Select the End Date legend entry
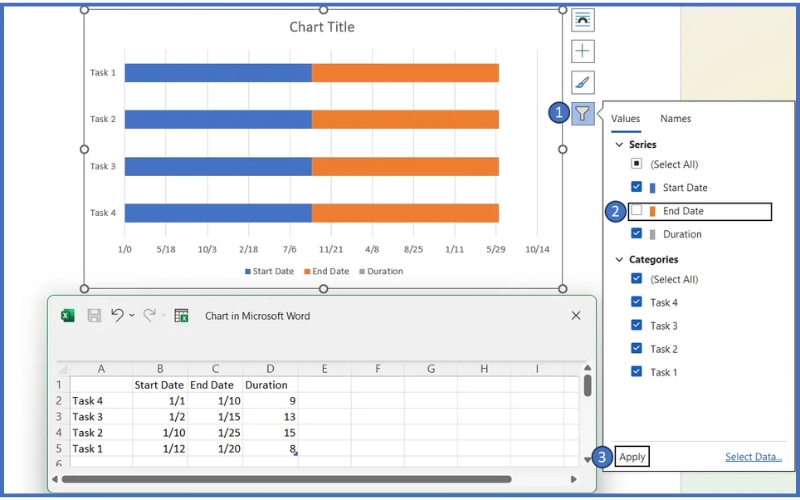This screenshot has width=800, height=500. (327, 271)
